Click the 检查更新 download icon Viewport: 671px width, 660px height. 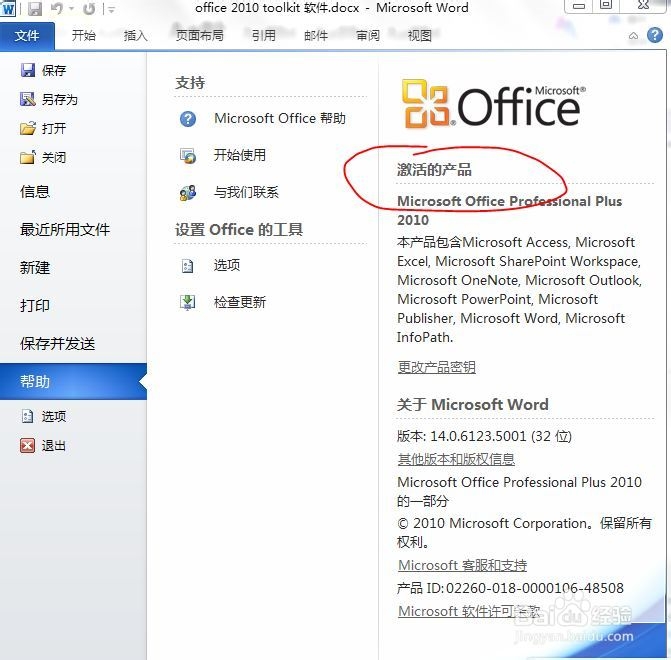pos(187,302)
